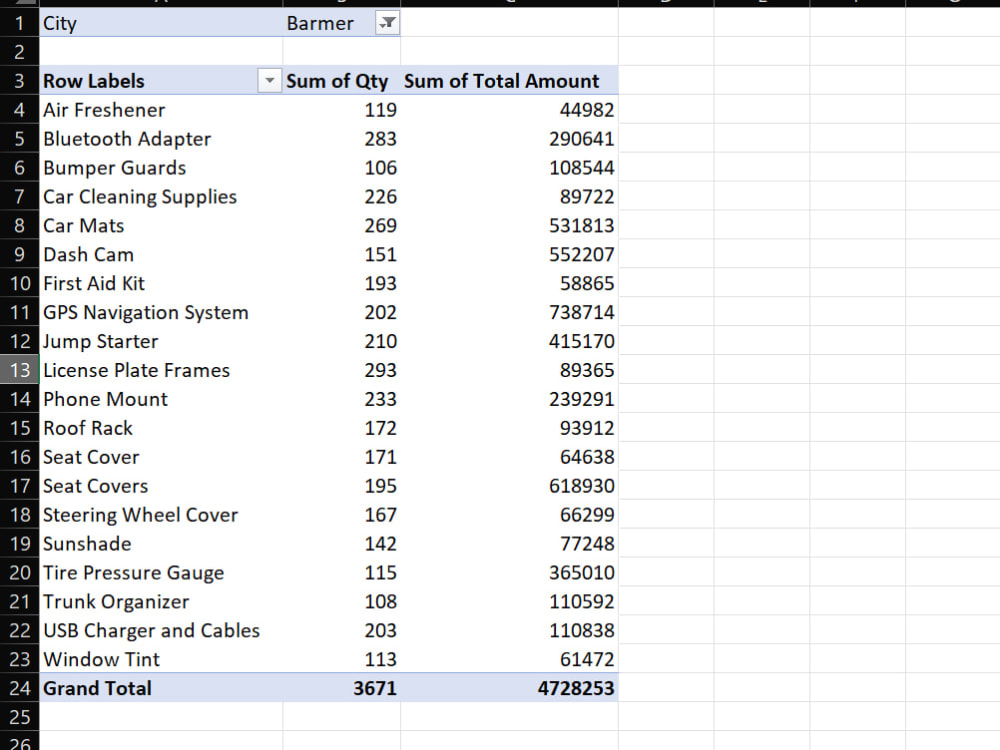Open the City filter dropdown next to Barmer
This screenshot has height=750, width=1000.
coord(387,24)
